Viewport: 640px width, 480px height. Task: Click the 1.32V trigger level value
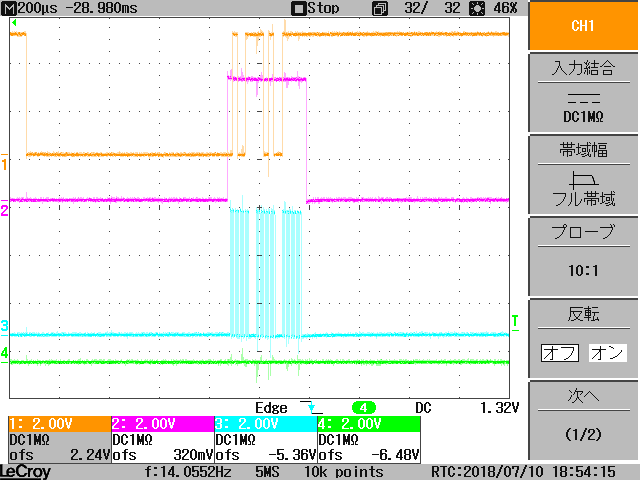tap(499, 408)
